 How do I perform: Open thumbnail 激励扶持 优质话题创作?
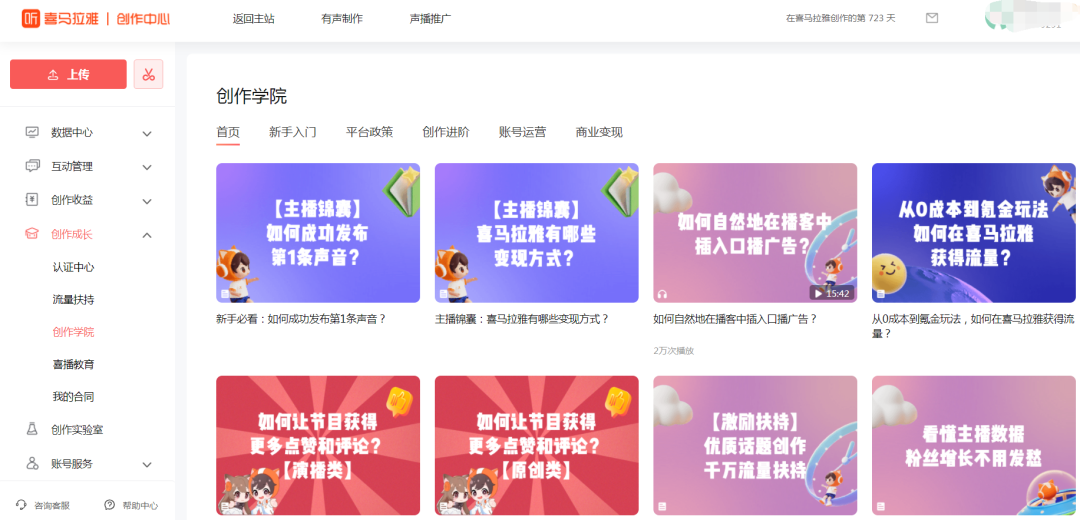(x=755, y=446)
